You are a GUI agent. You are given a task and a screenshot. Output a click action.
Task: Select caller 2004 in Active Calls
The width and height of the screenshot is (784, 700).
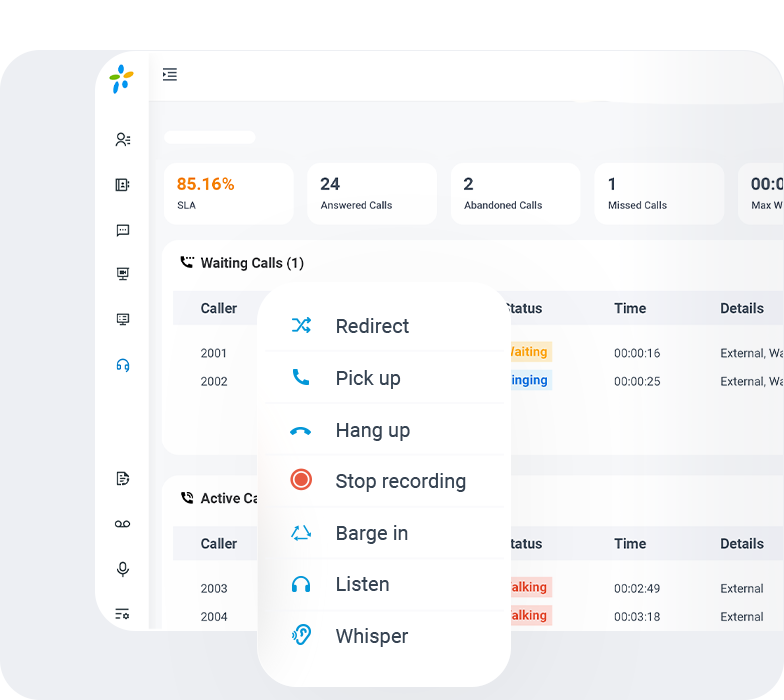(214, 617)
